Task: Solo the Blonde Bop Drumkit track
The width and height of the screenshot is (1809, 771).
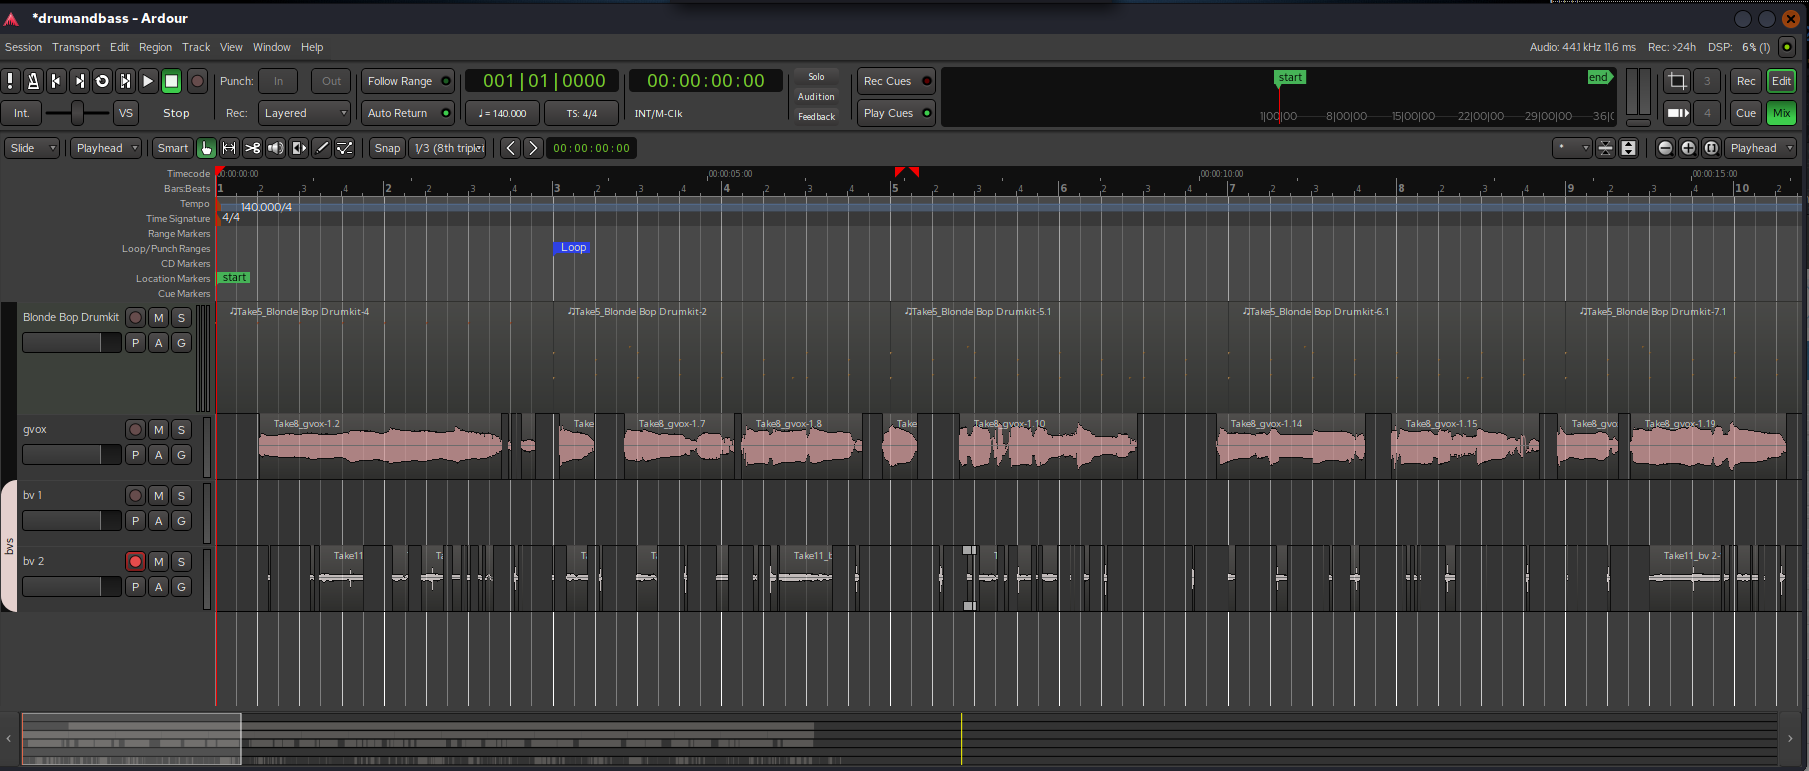Action: pyautogui.click(x=181, y=317)
